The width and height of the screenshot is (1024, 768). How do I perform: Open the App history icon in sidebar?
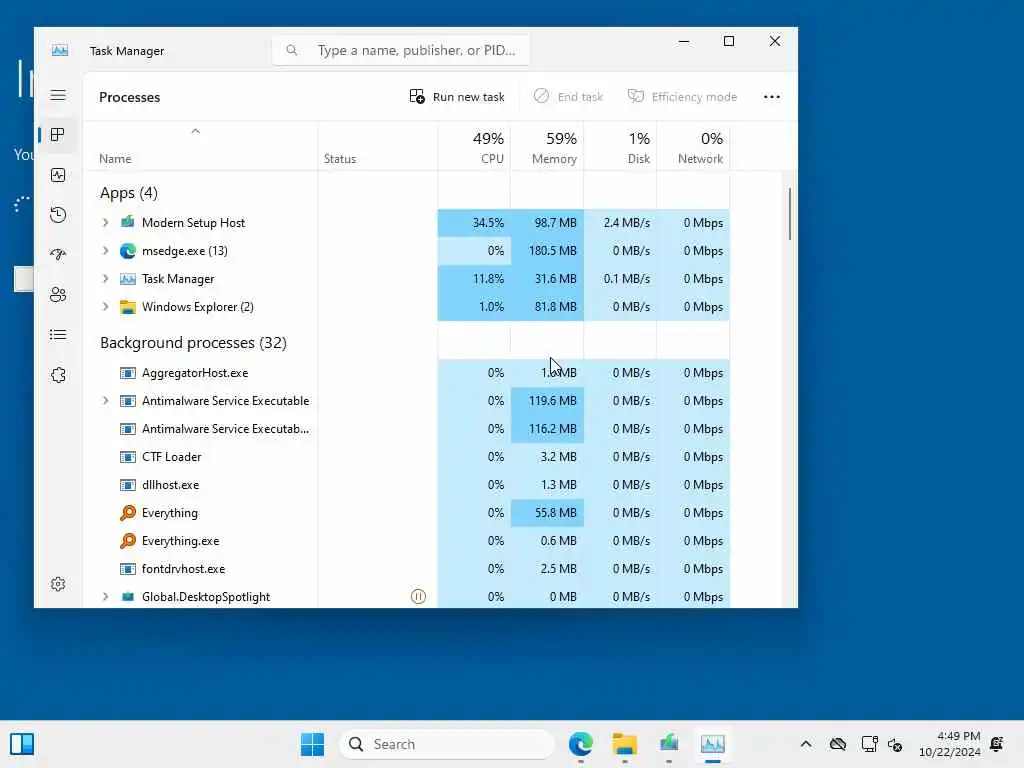click(58, 215)
